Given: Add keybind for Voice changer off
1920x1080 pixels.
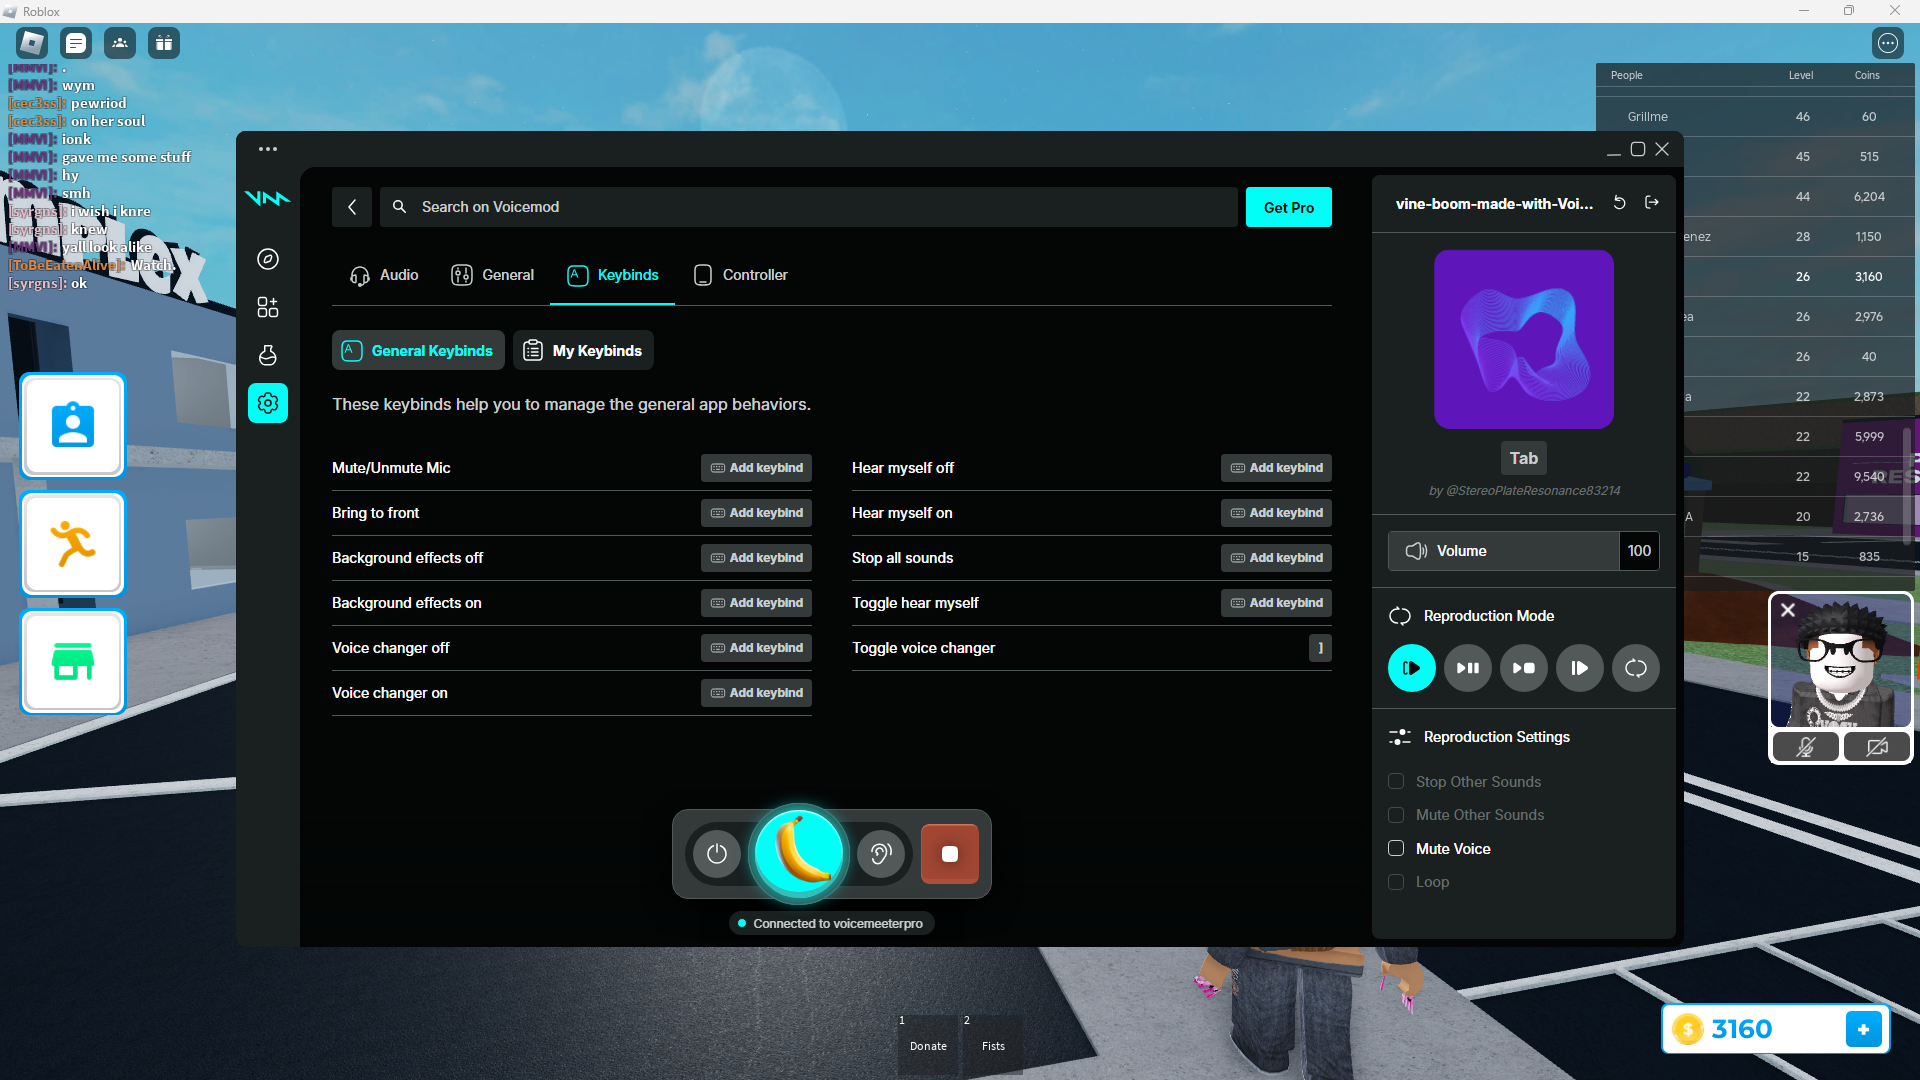Looking at the screenshot, I should [756, 648].
